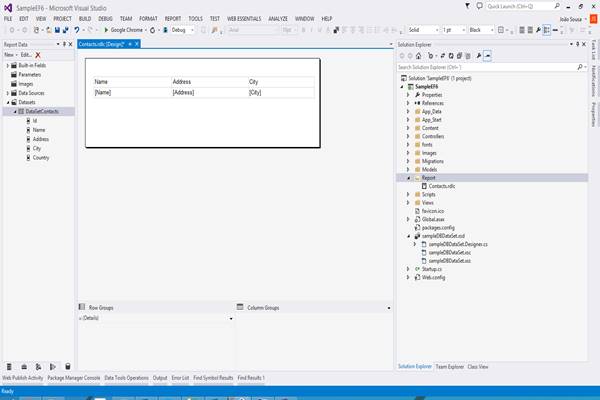Open the Column Groups pane dropdown arrow
Image resolution: width=600 pixels, height=400 pixels.
(389, 308)
